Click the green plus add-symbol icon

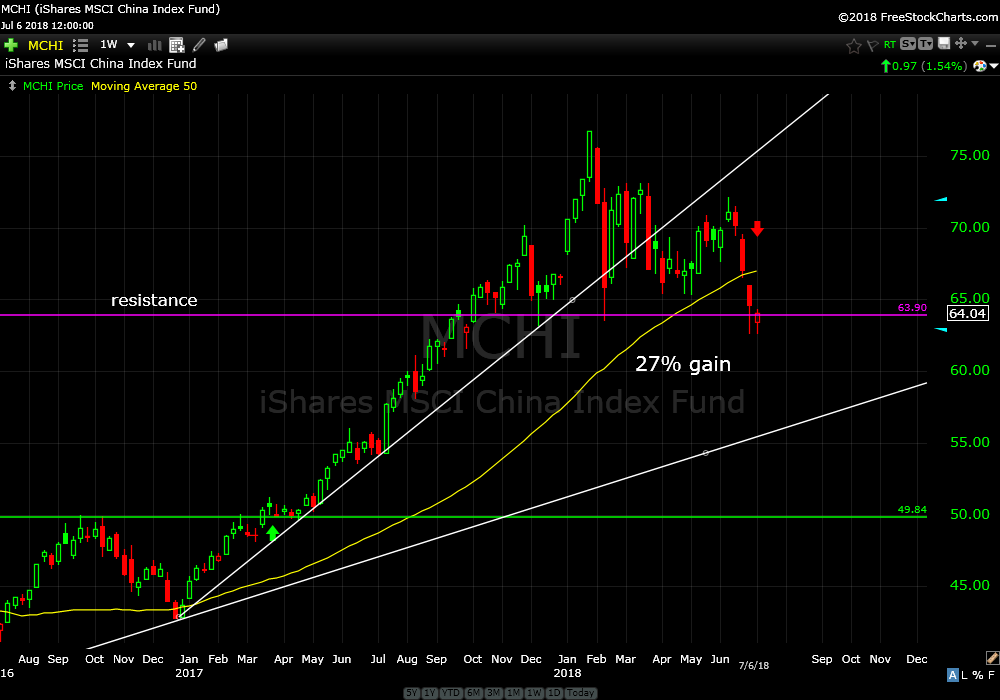point(11,45)
